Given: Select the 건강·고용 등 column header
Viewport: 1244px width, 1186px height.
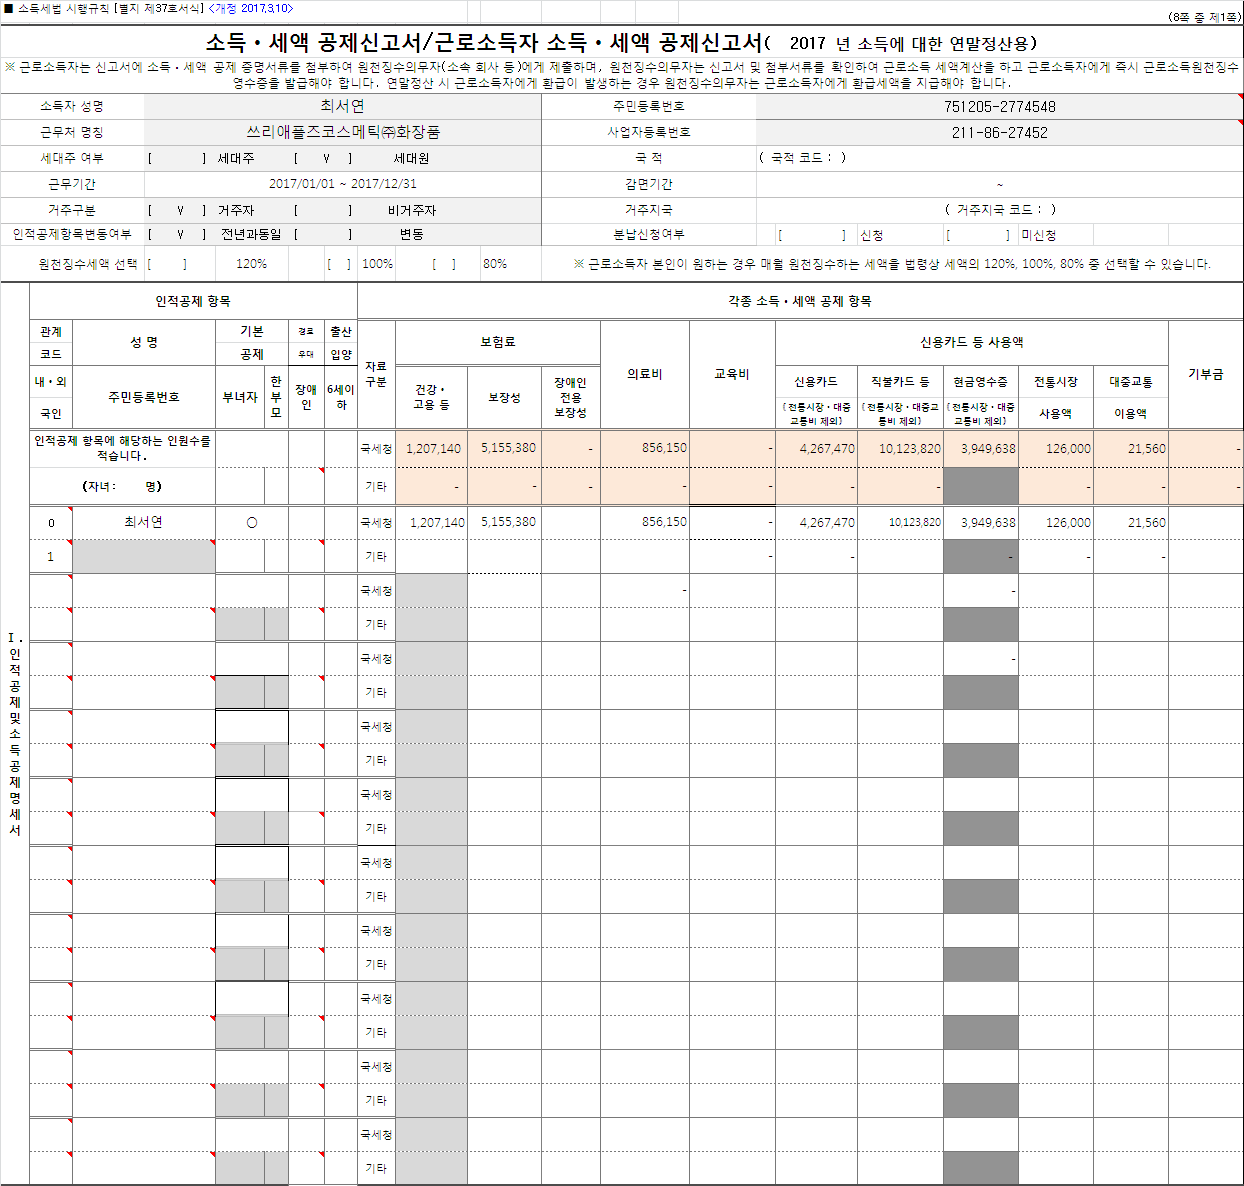Looking at the screenshot, I should (432, 397).
